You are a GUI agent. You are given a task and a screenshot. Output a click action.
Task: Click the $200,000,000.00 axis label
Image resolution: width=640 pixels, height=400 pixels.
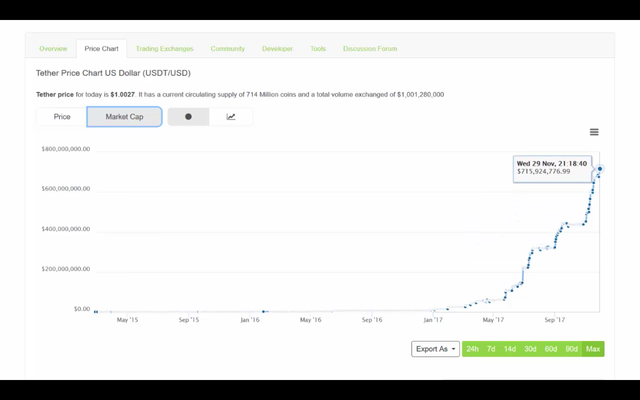(x=66, y=269)
